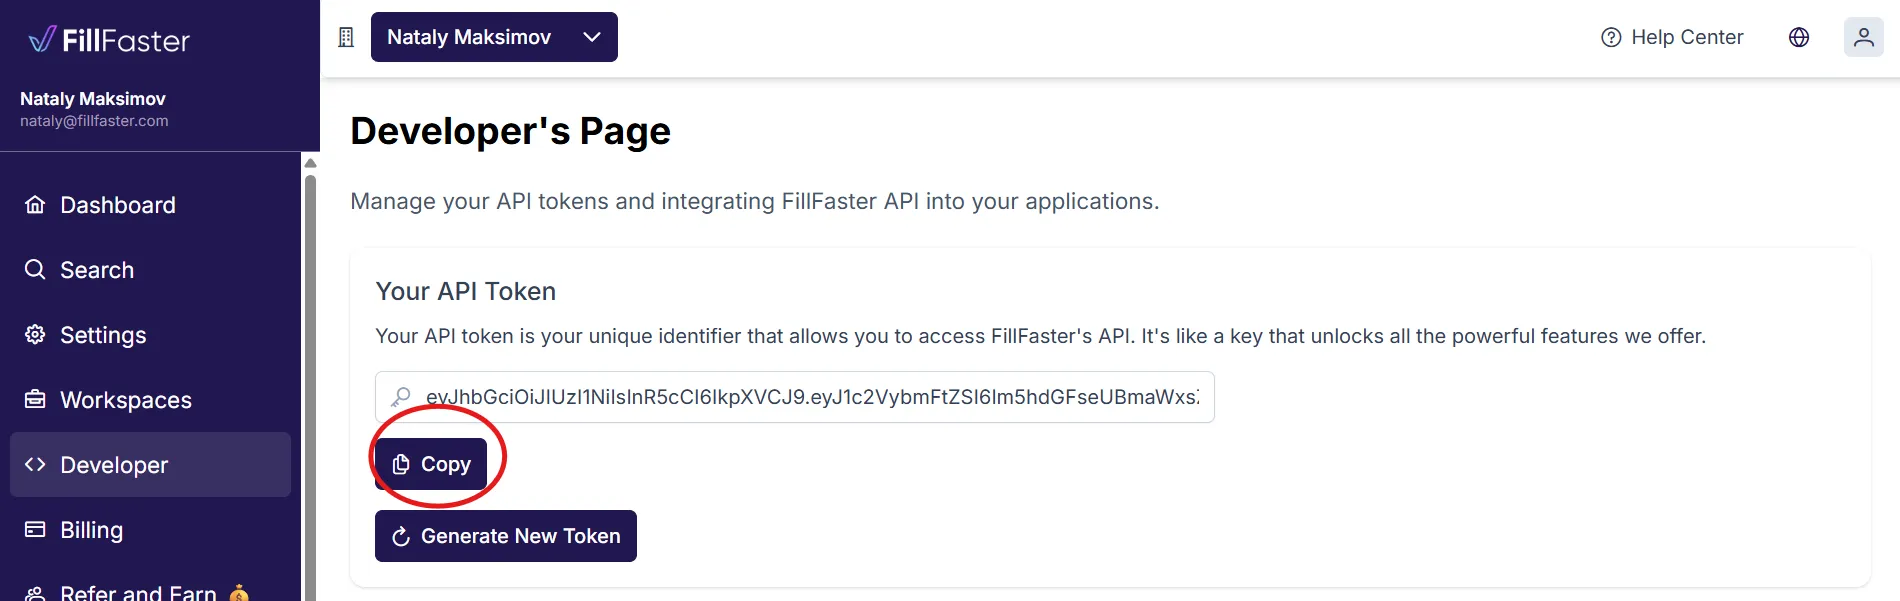Screen dimensions: 1900x601
Task: Click the Billing card icon
Action: click(x=35, y=530)
